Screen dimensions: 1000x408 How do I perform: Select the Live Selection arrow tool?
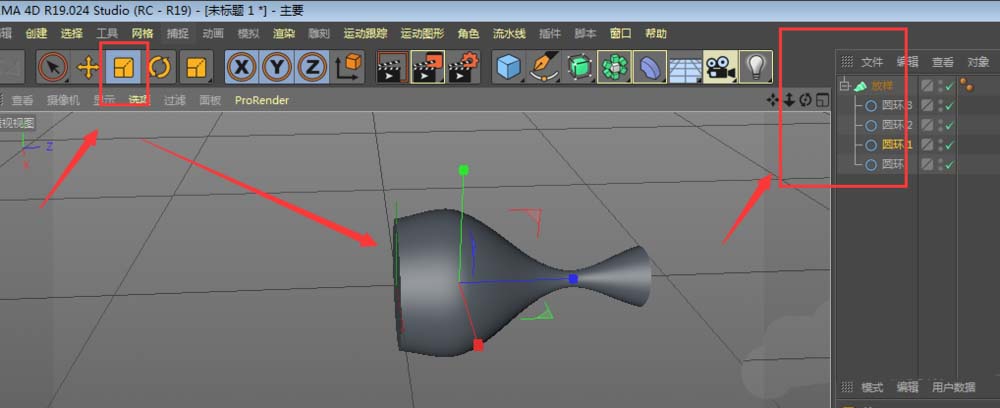pos(53,67)
